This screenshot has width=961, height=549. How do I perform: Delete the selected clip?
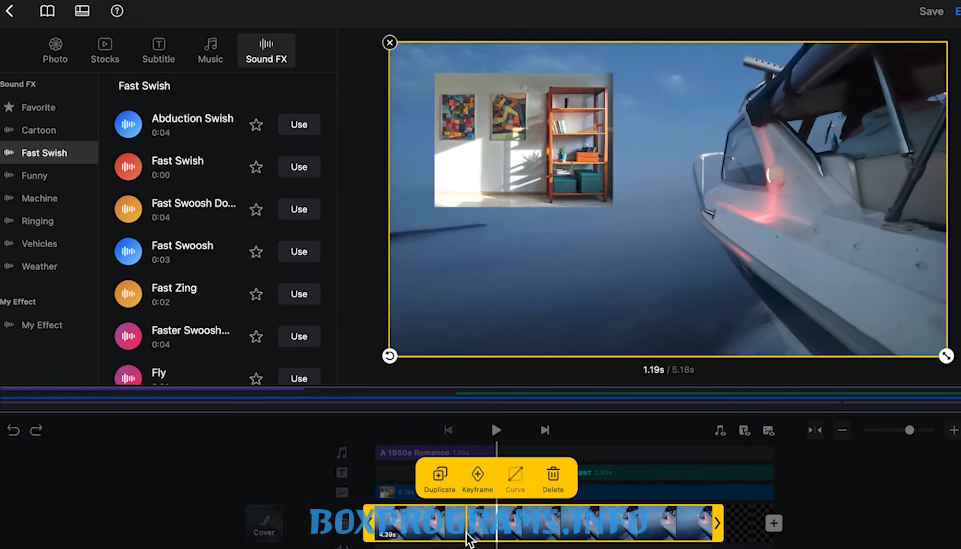coord(553,474)
